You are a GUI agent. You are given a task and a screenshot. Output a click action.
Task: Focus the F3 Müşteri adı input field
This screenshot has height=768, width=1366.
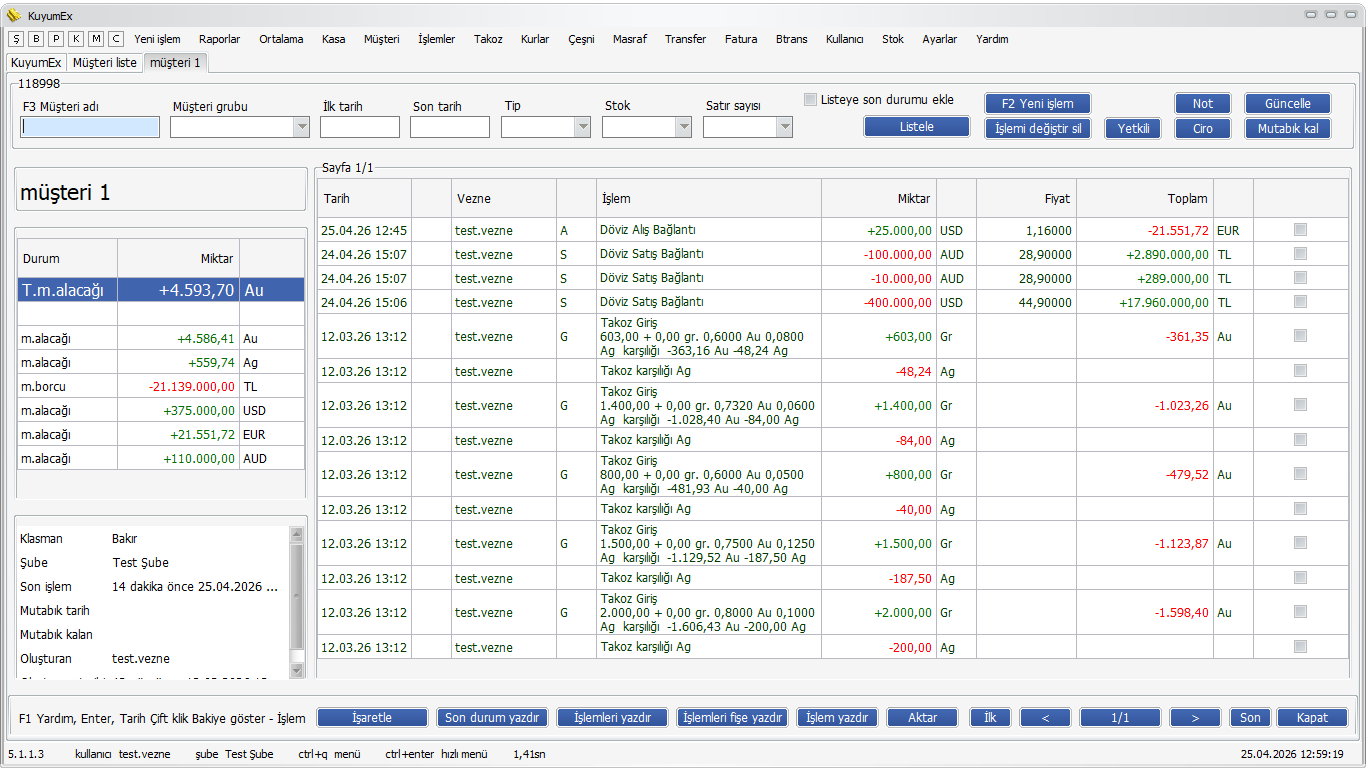point(90,127)
